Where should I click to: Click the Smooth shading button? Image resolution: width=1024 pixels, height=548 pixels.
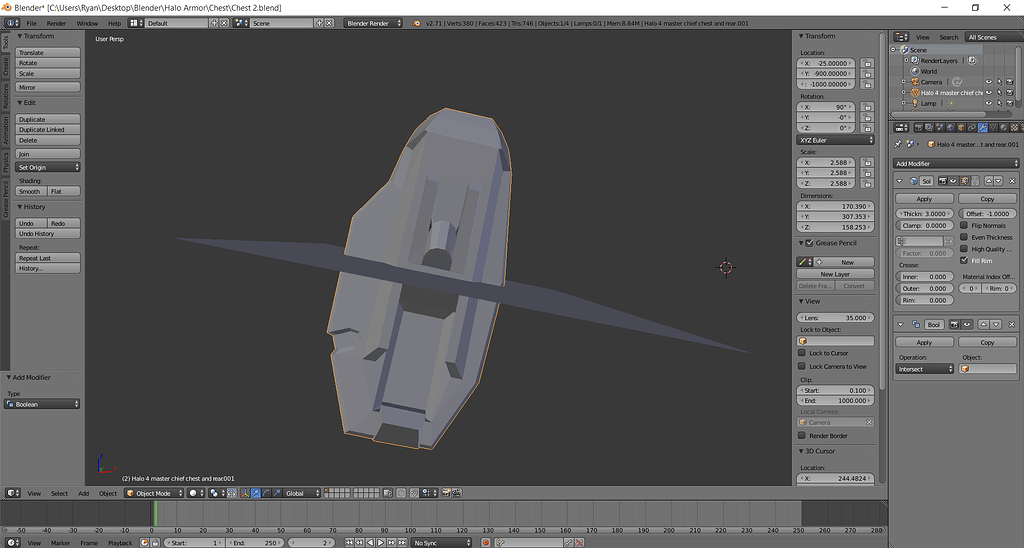[30, 191]
